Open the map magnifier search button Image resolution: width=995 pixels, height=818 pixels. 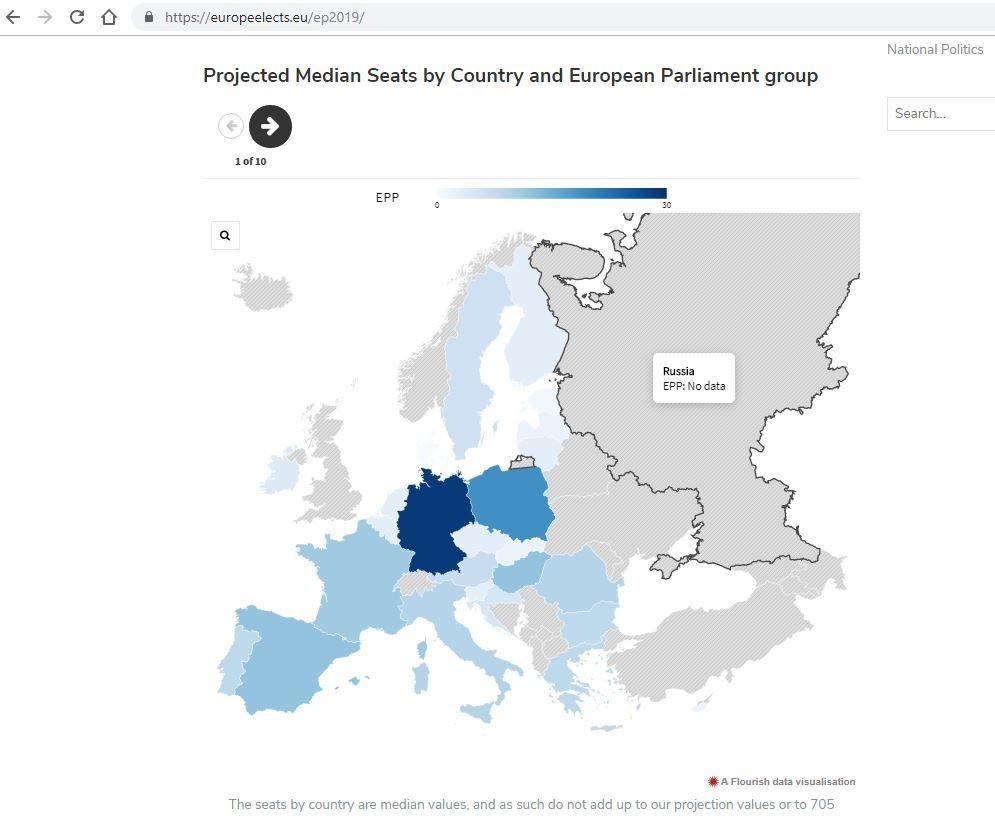(x=225, y=235)
